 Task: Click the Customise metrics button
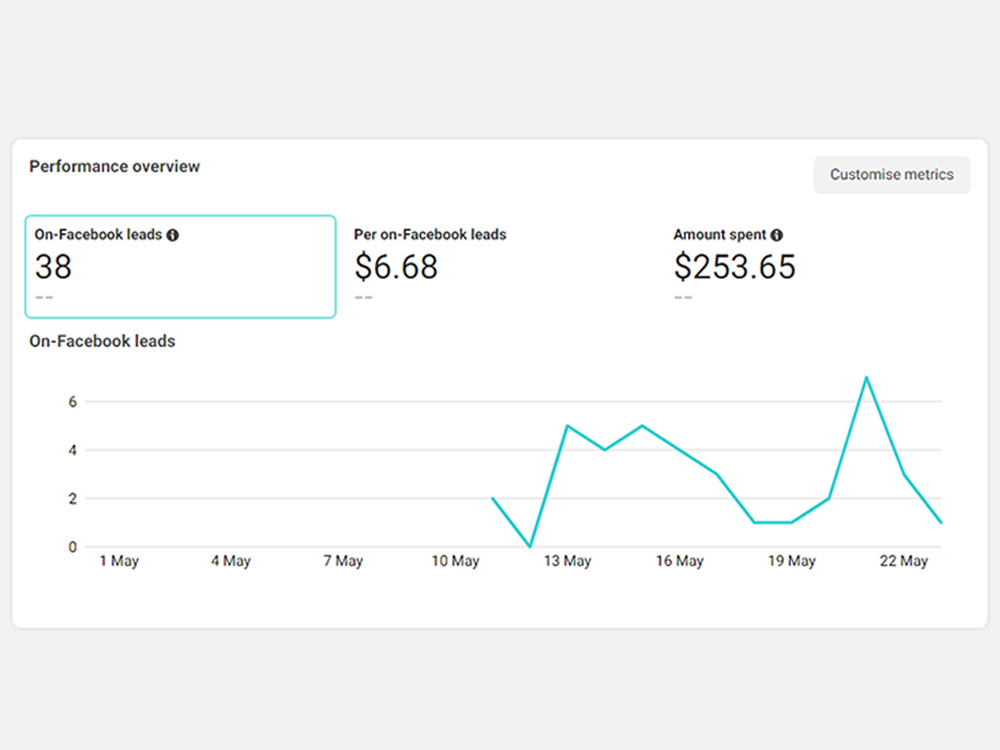(892, 175)
